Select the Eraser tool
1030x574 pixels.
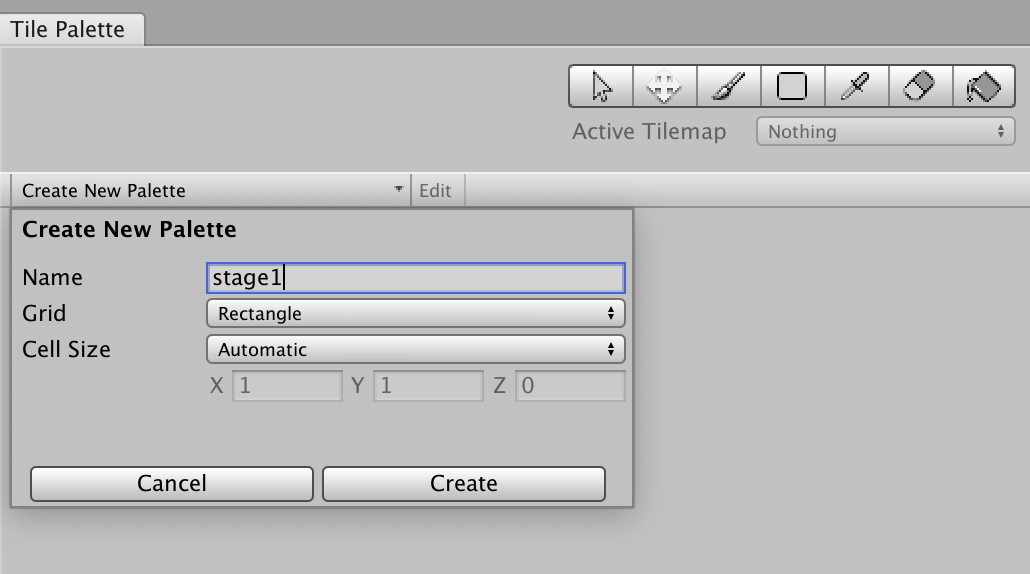click(919, 87)
